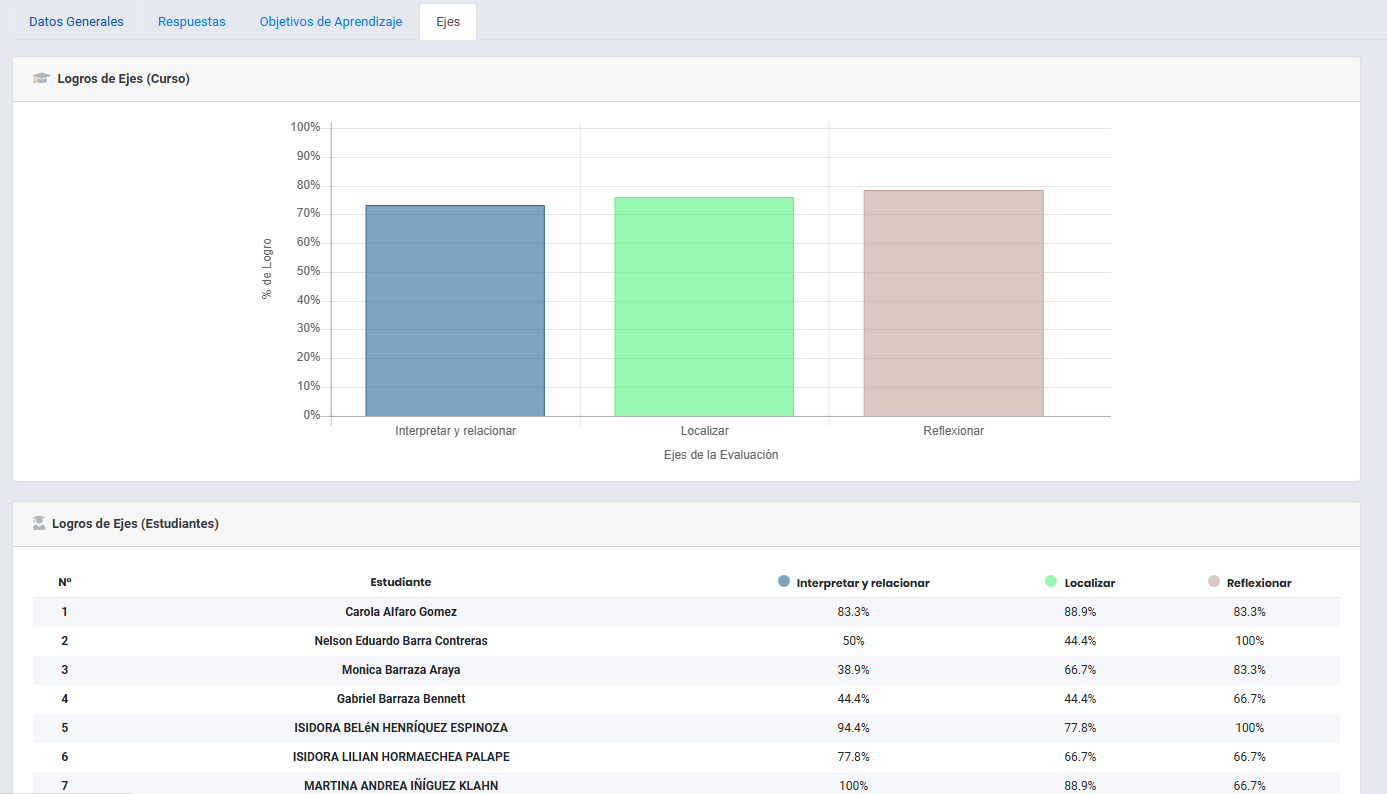Select ISIDORA LILIAN HORMAECHEA PALAPE row name
This screenshot has width=1387, height=794.
click(401, 757)
